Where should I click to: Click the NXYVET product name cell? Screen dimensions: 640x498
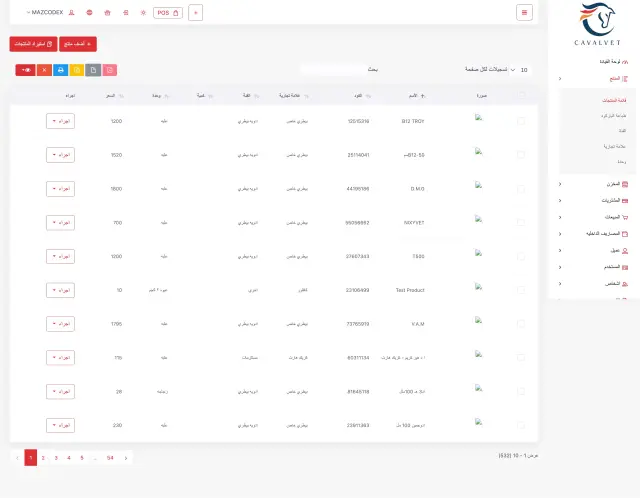(x=414, y=223)
